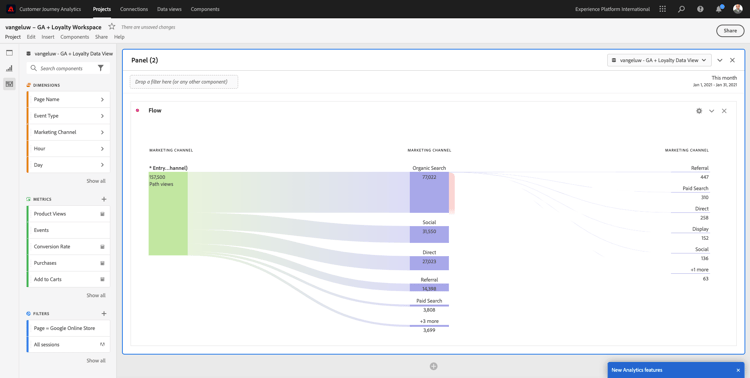Select the Referral 14,398 flow node

429,288
